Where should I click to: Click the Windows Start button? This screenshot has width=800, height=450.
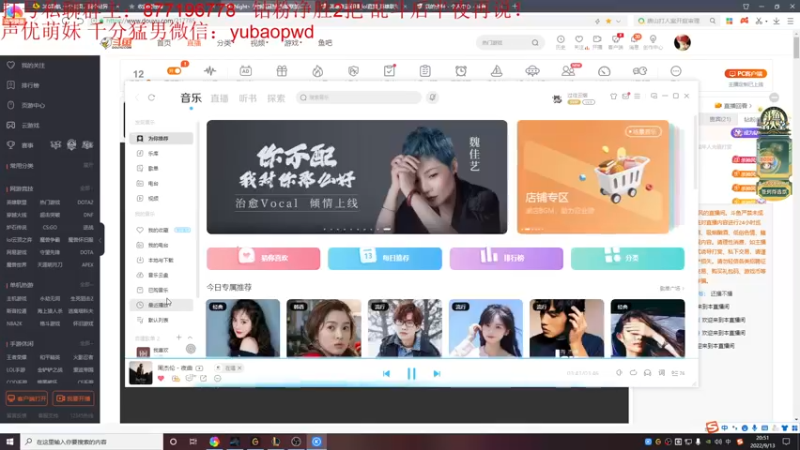point(10,441)
